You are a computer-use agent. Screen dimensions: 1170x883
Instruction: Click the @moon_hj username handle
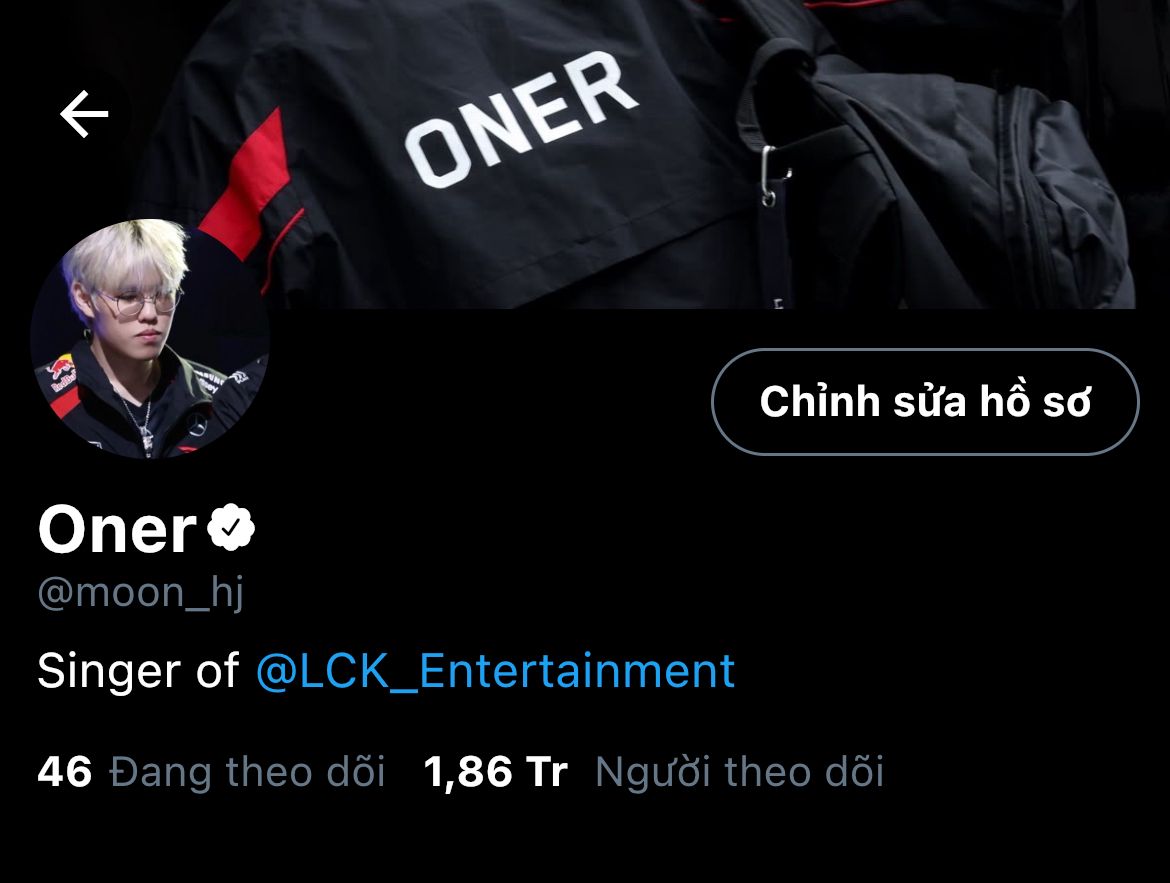tap(140, 593)
